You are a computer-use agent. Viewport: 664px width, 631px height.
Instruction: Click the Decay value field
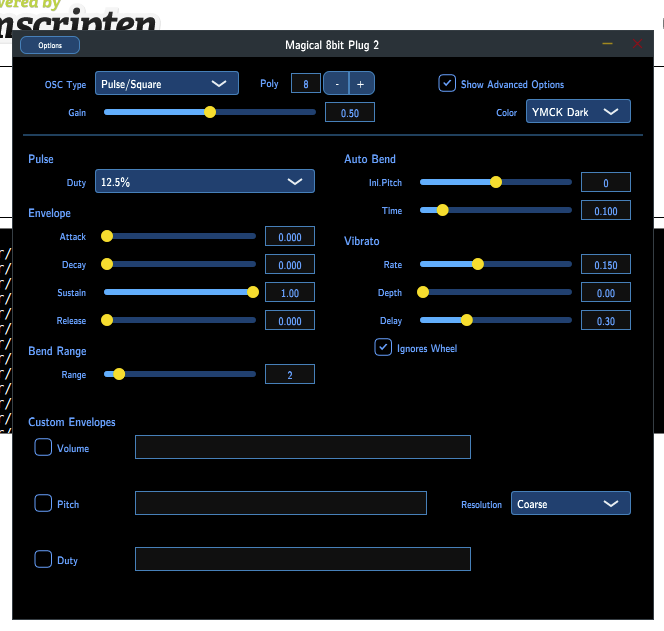click(x=290, y=264)
